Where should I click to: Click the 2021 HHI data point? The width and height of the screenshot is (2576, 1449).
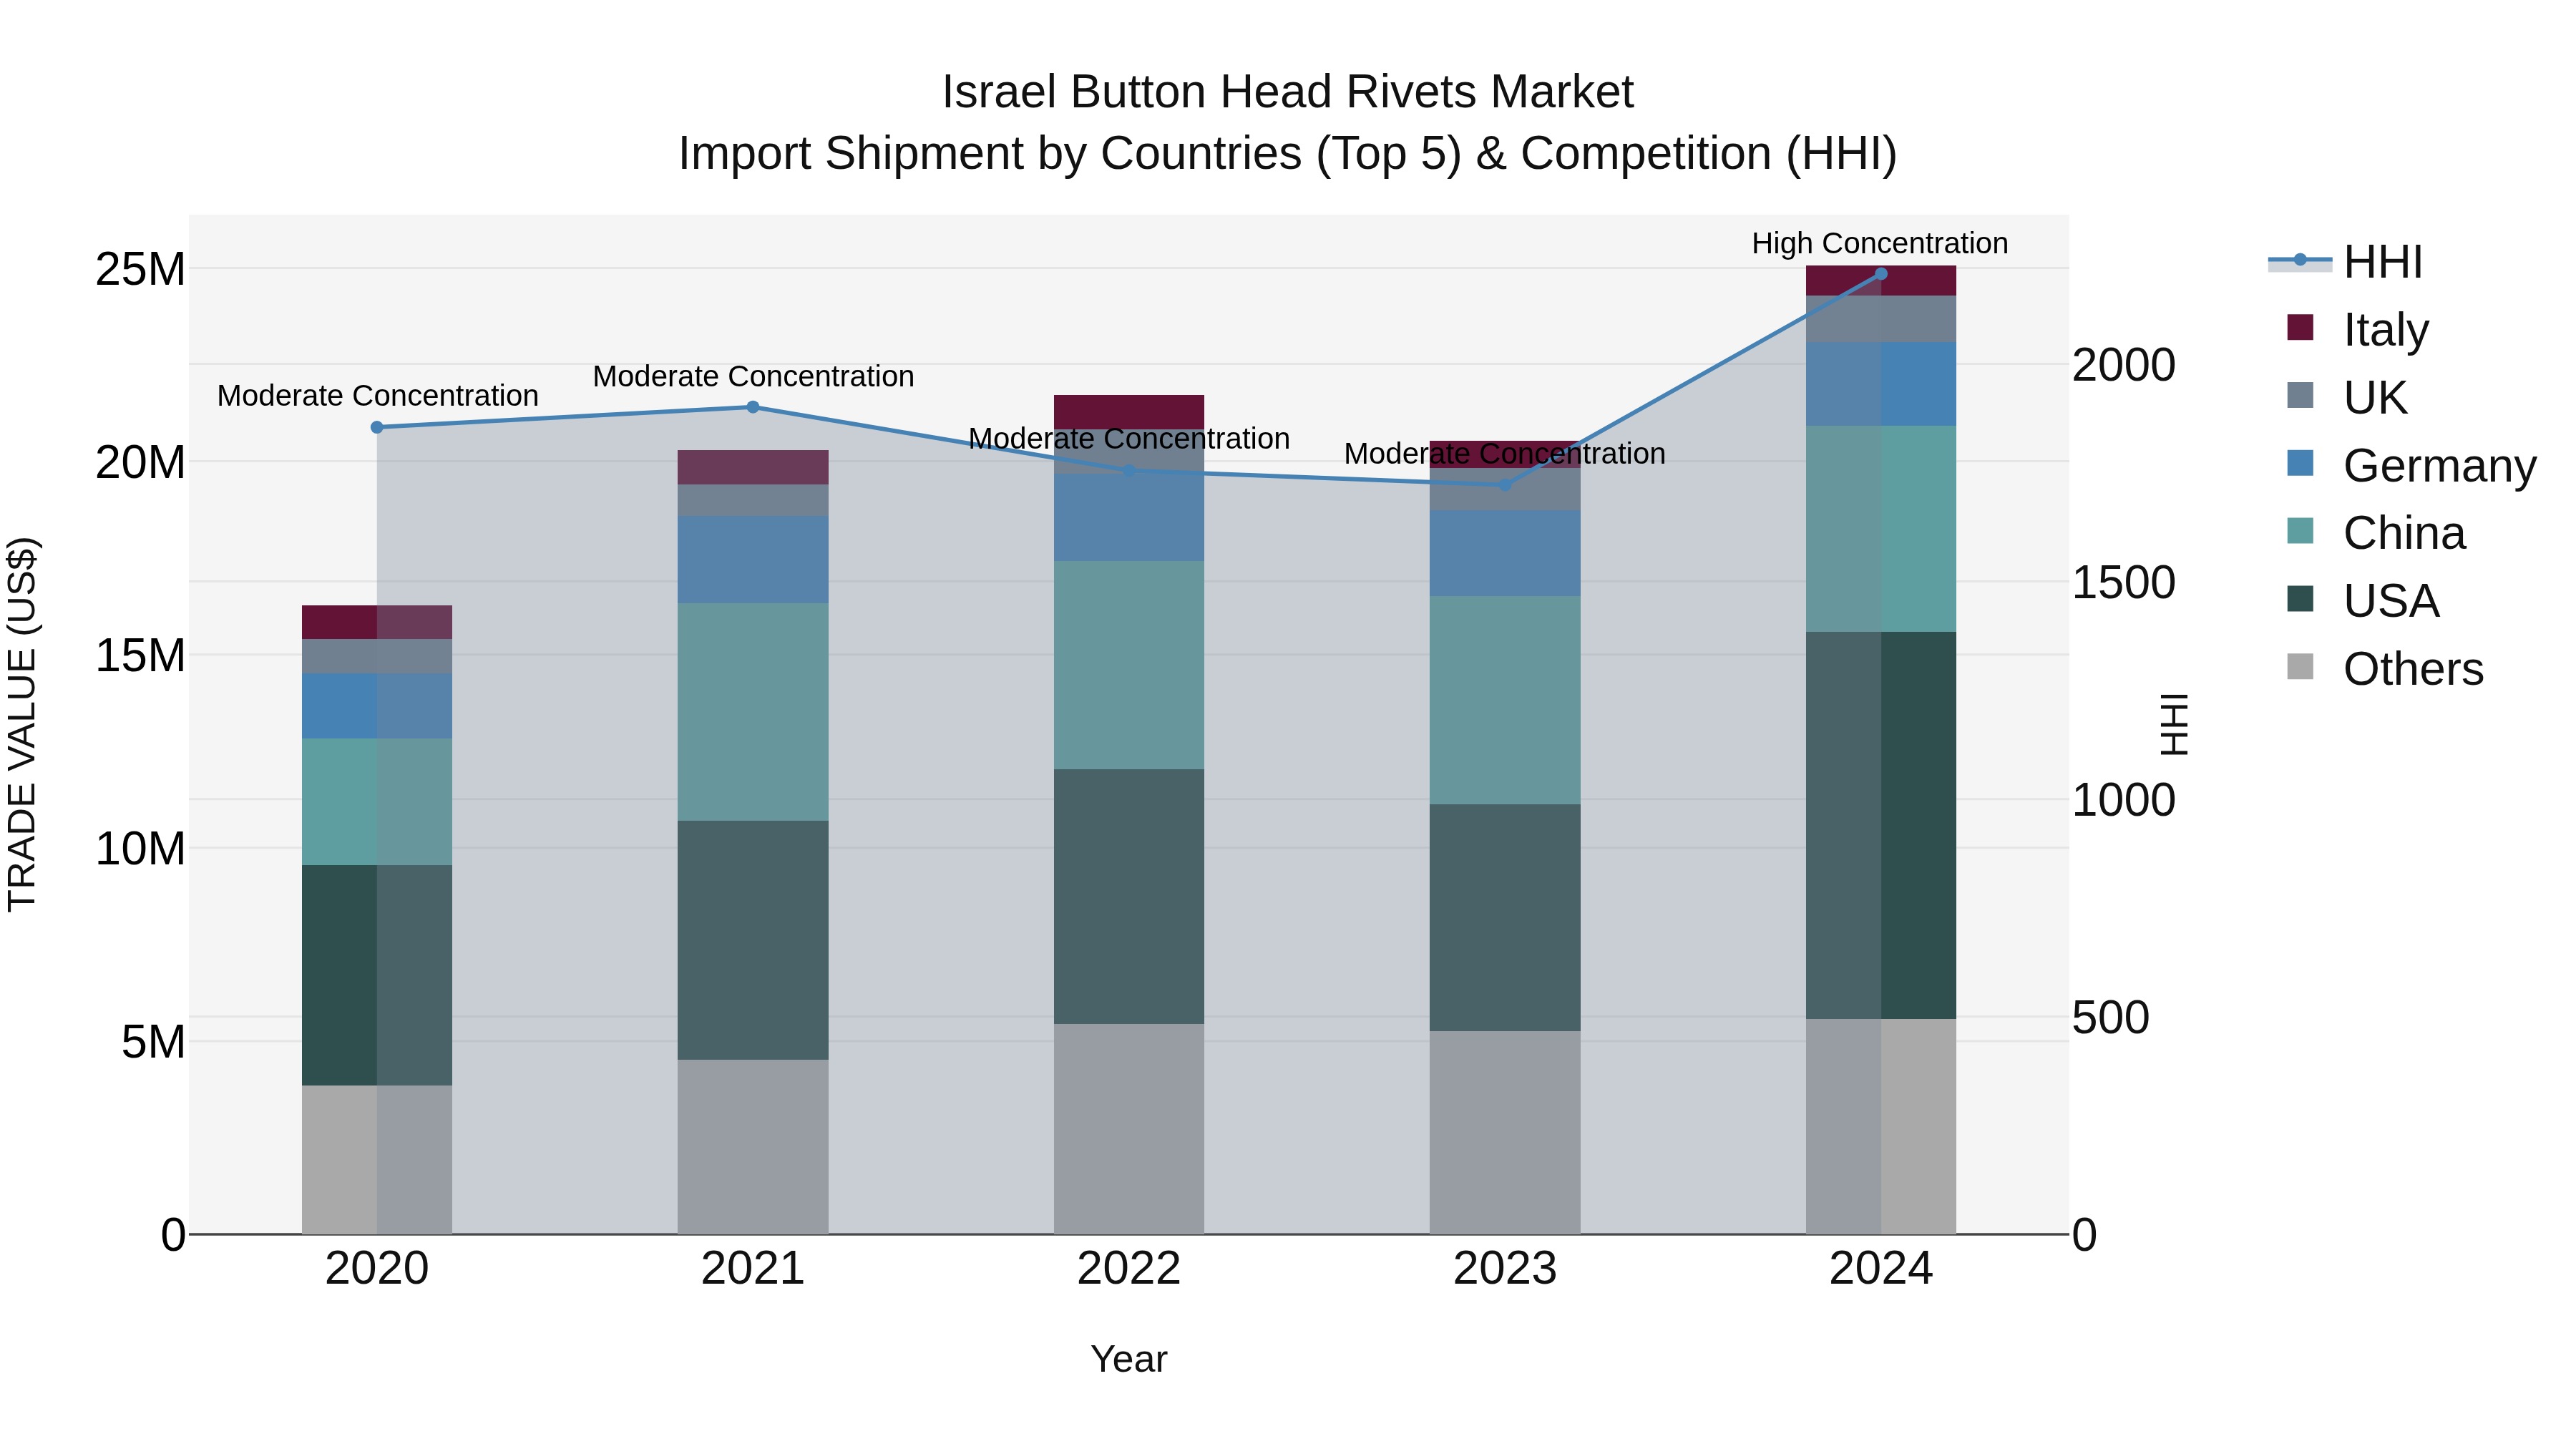[x=753, y=407]
